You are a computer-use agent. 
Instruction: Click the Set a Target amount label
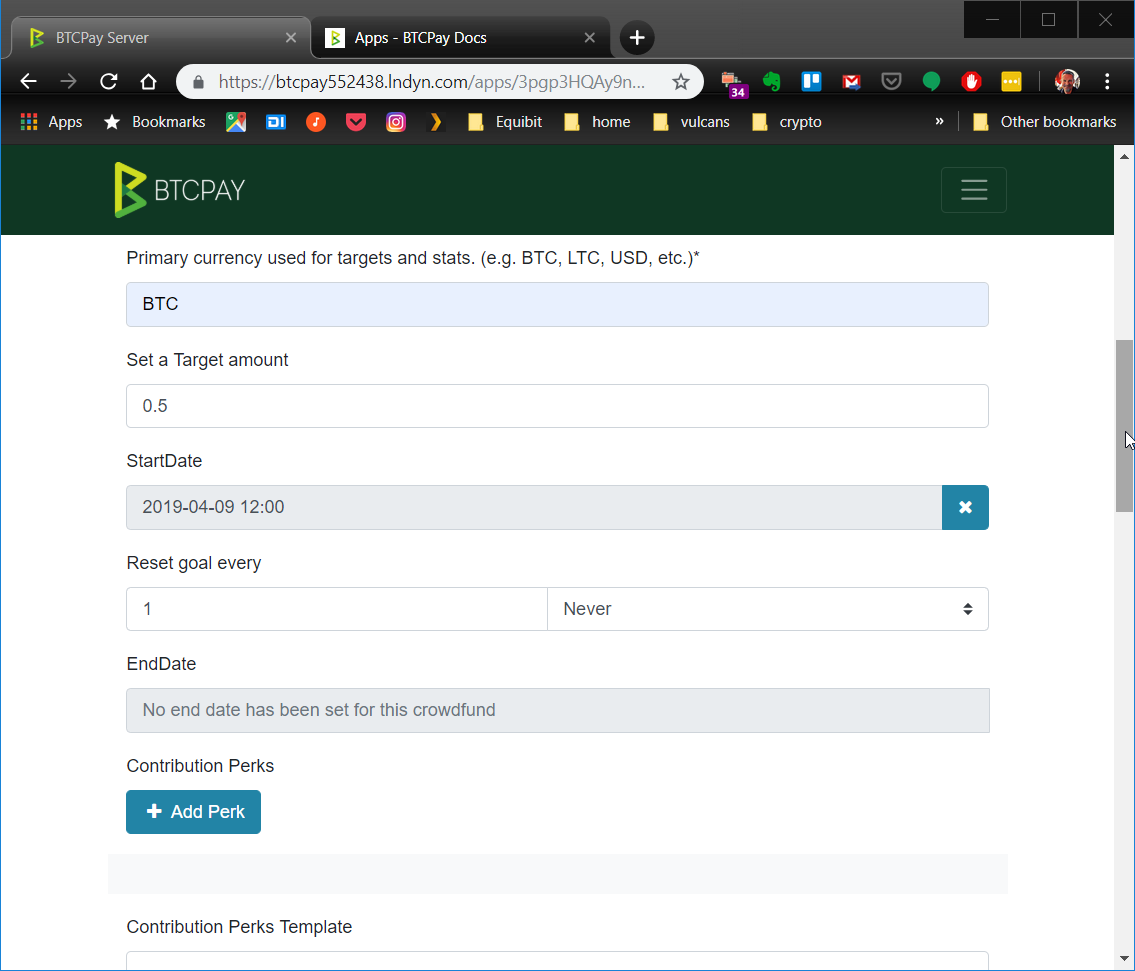point(207,360)
